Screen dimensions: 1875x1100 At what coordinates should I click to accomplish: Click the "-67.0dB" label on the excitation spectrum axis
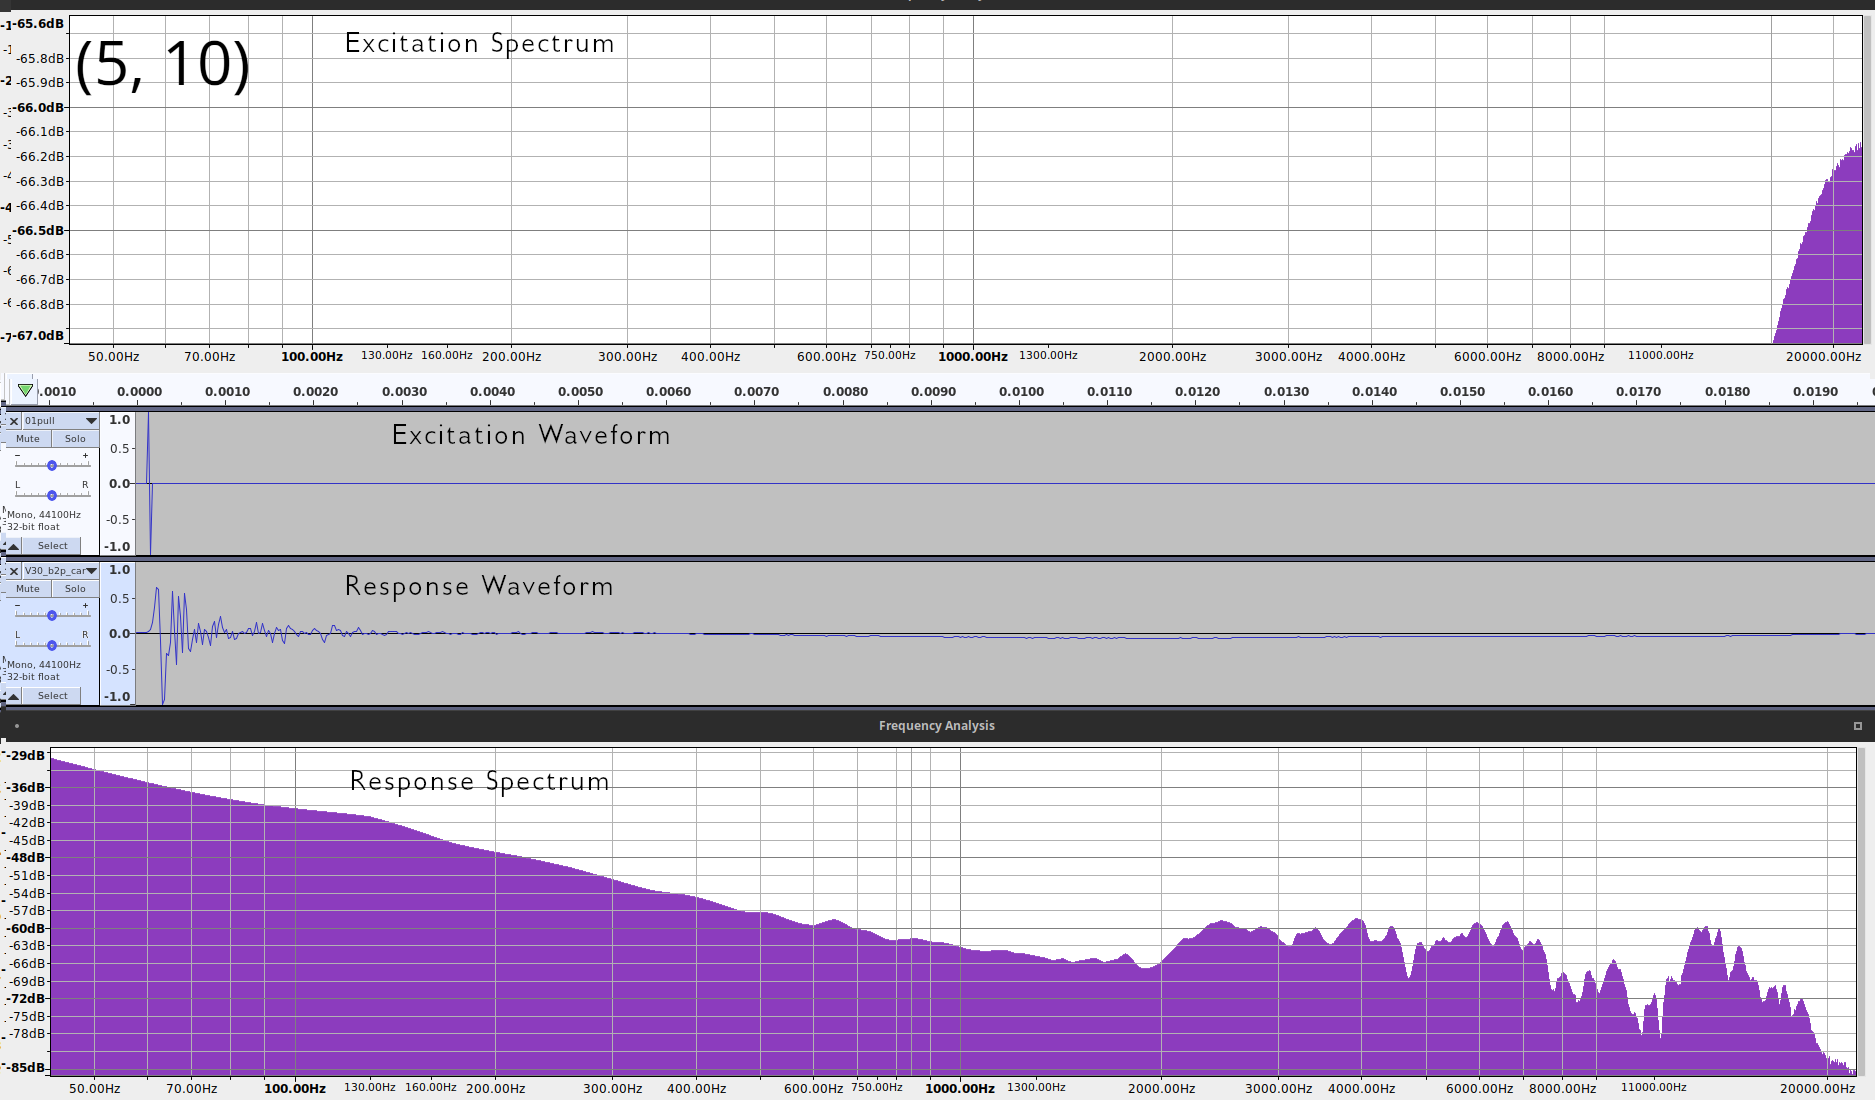[38, 335]
